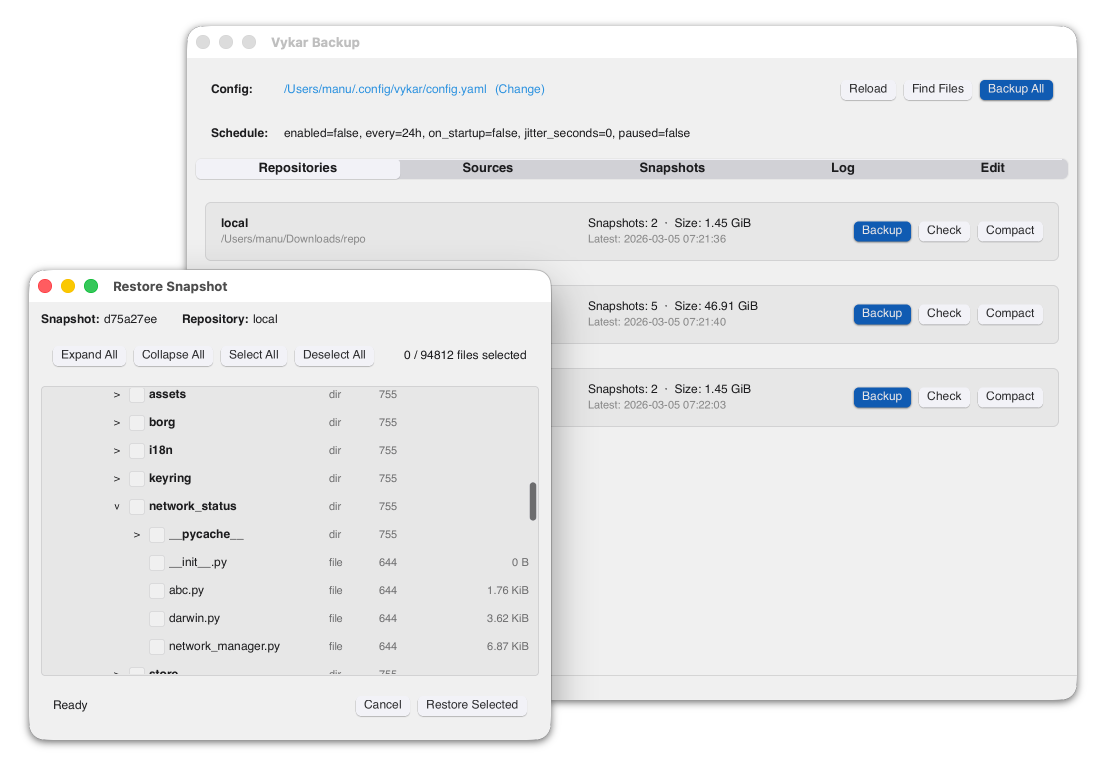Switch to the Sources tab
This screenshot has width=1108, height=773.
(487, 168)
